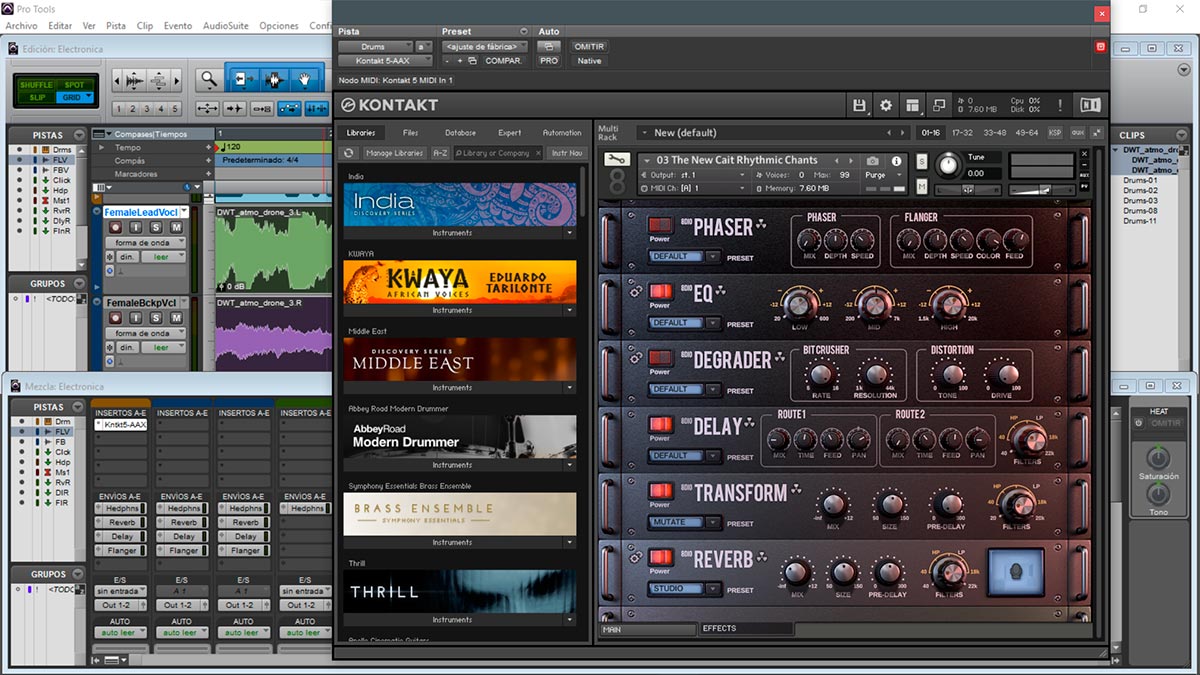This screenshot has width=1200, height=675.
Task: Open the Pista menu in Pro Tools
Action: click(x=116, y=25)
